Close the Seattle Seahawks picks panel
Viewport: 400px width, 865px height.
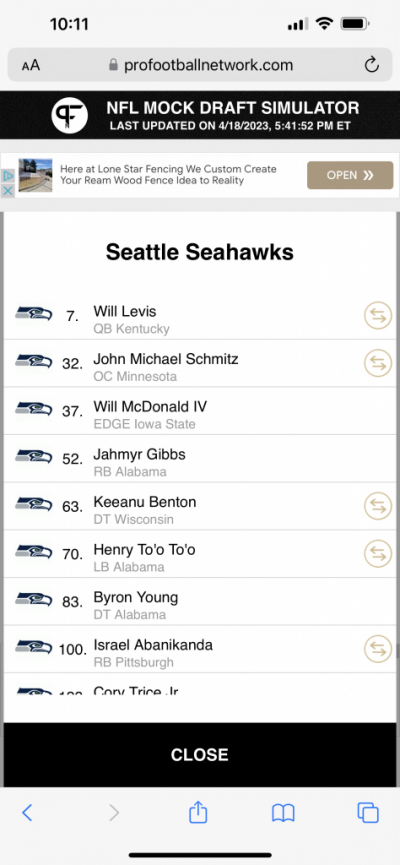click(x=200, y=755)
